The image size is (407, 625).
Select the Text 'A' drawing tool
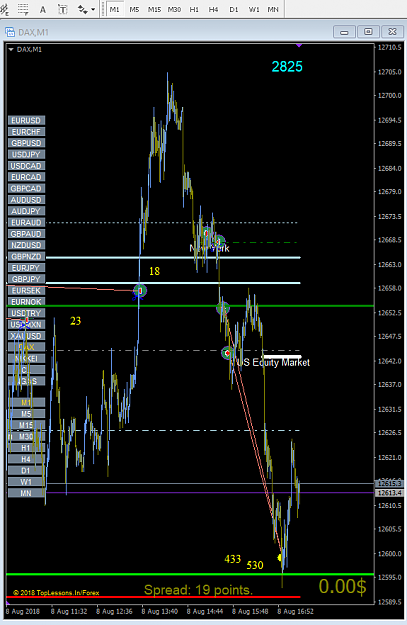(x=43, y=9)
